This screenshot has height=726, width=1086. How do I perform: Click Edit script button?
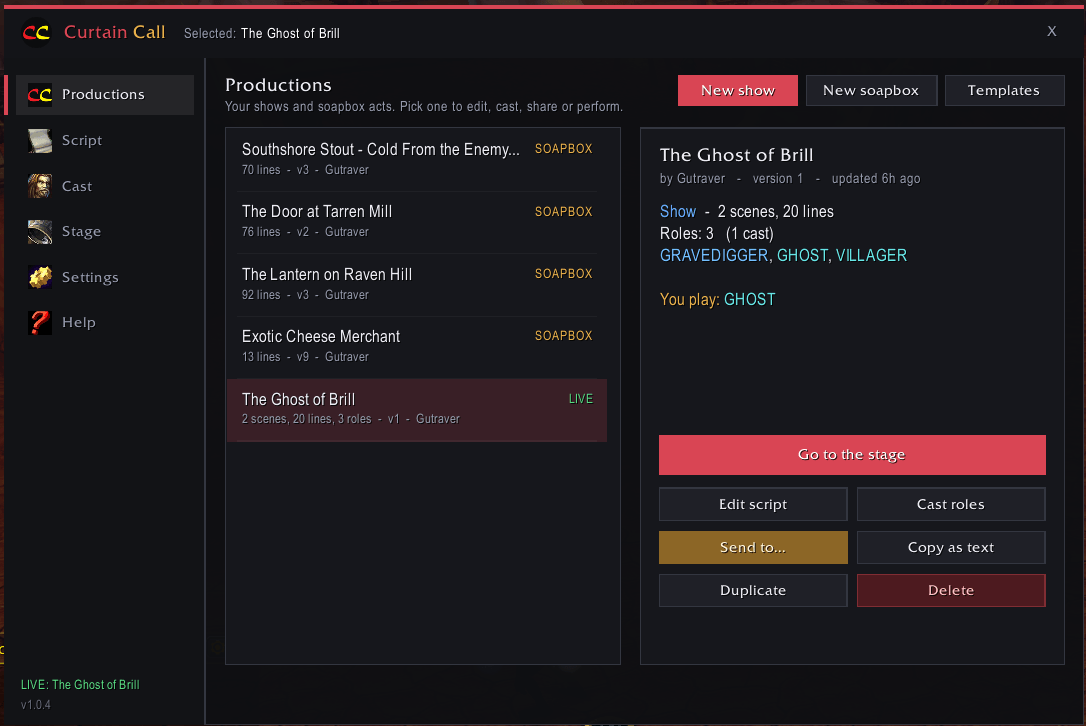tap(753, 504)
